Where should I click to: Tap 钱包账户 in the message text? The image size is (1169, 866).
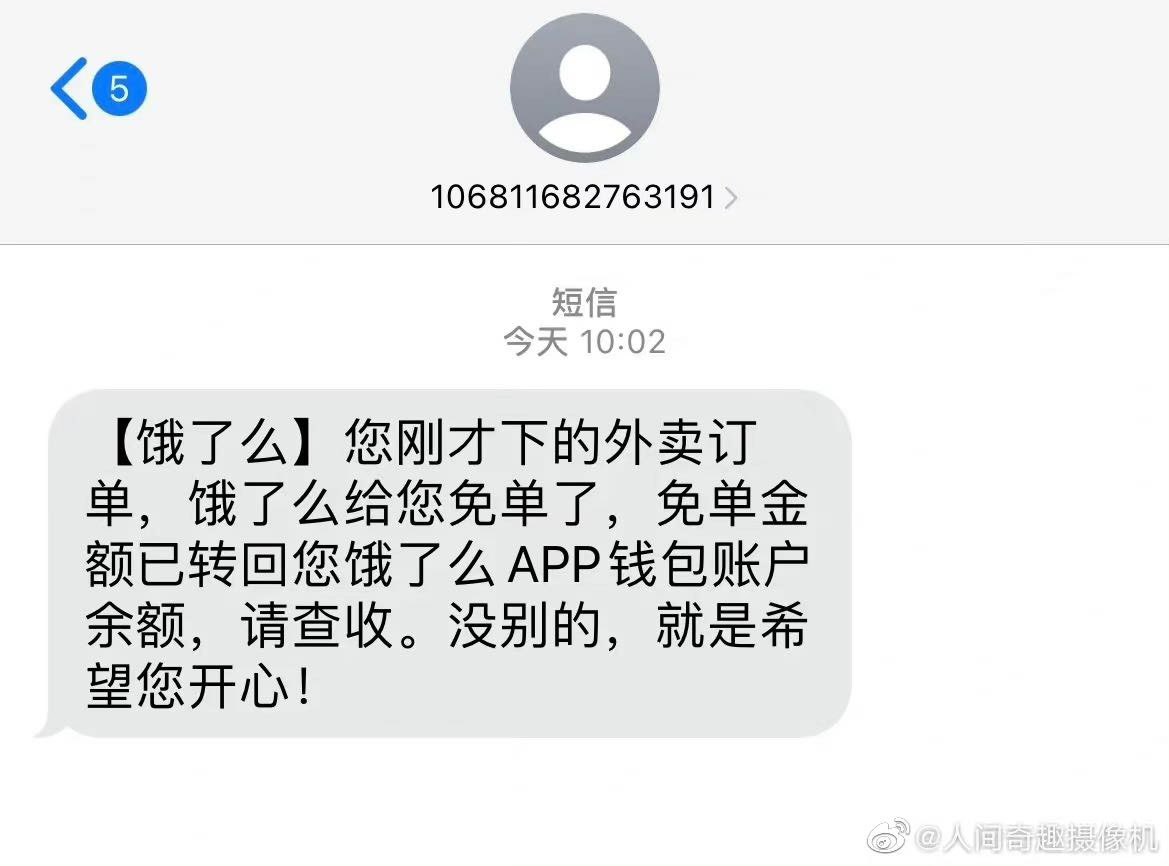pyautogui.click(x=709, y=564)
